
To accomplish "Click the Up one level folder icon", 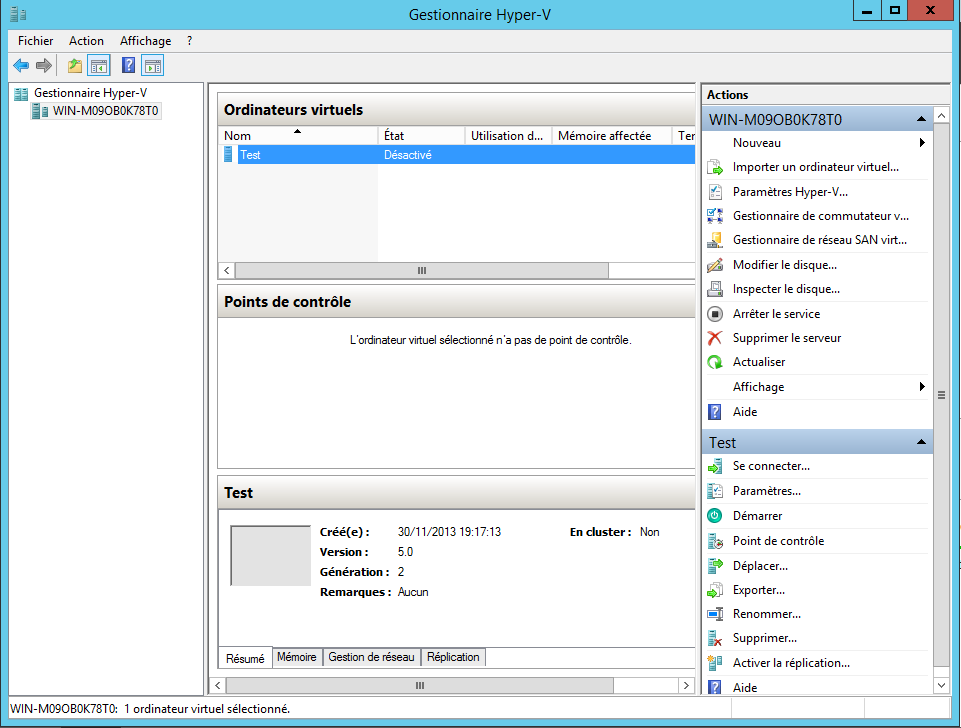I will (x=75, y=66).
